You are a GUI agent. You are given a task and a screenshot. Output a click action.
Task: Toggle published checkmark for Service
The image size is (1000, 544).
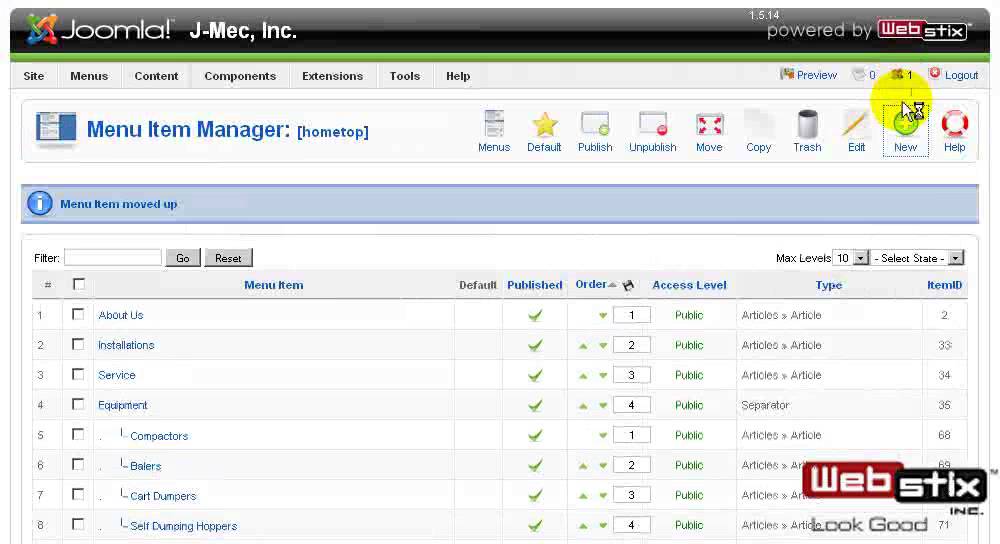click(x=535, y=375)
